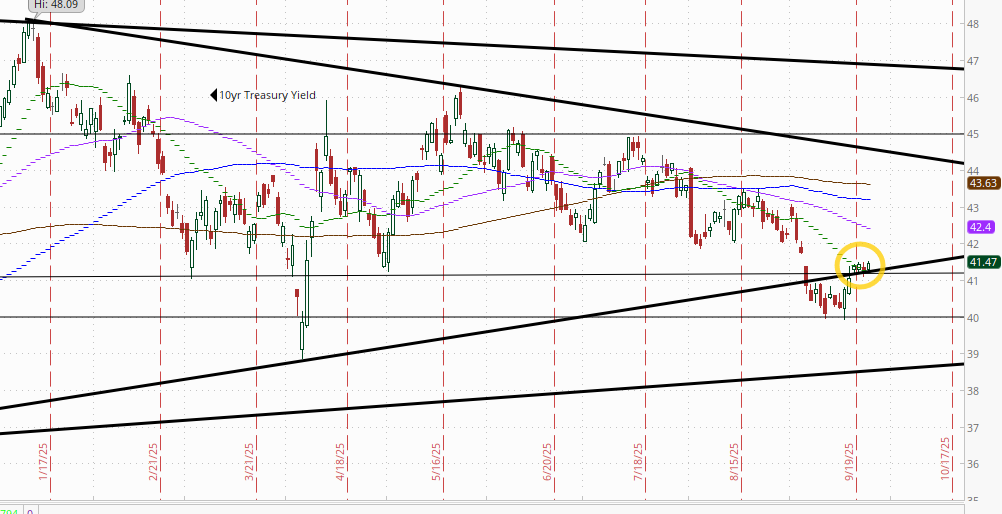1002x514 pixels.
Task: Select the brown 43.63 price axis tag
Action: [x=983, y=183]
